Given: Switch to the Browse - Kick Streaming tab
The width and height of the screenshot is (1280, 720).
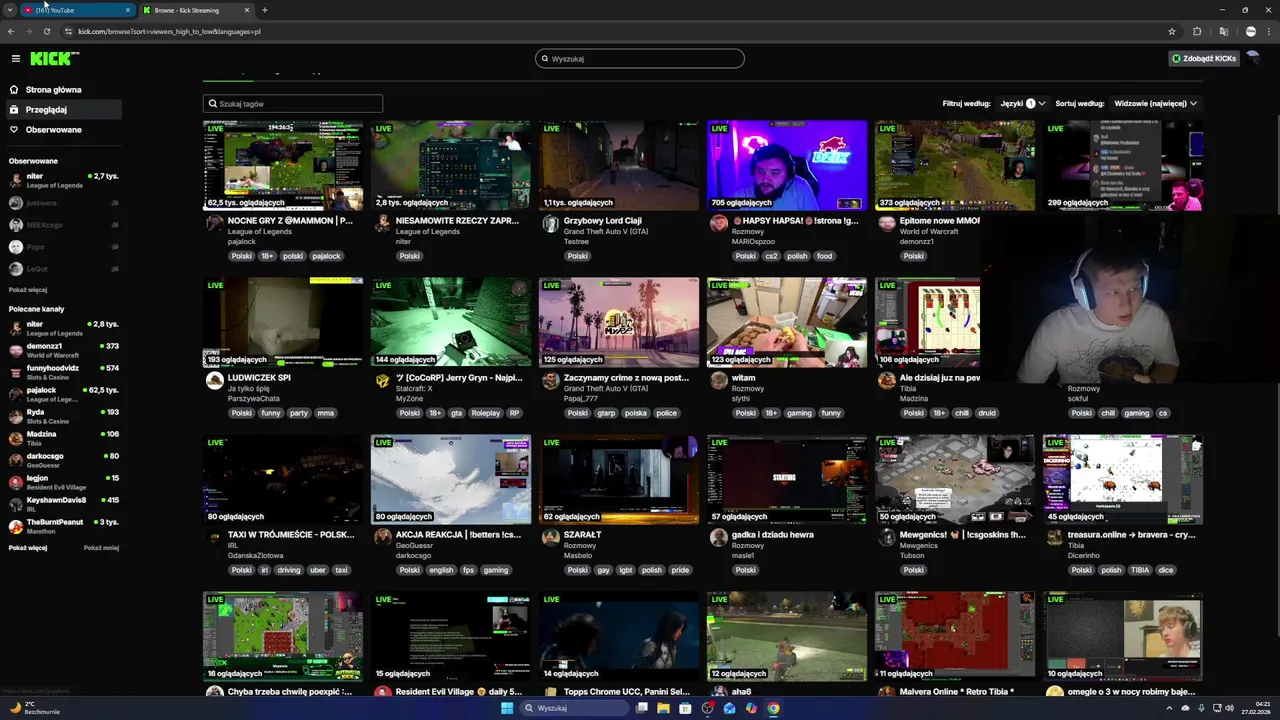Looking at the screenshot, I should (x=196, y=10).
